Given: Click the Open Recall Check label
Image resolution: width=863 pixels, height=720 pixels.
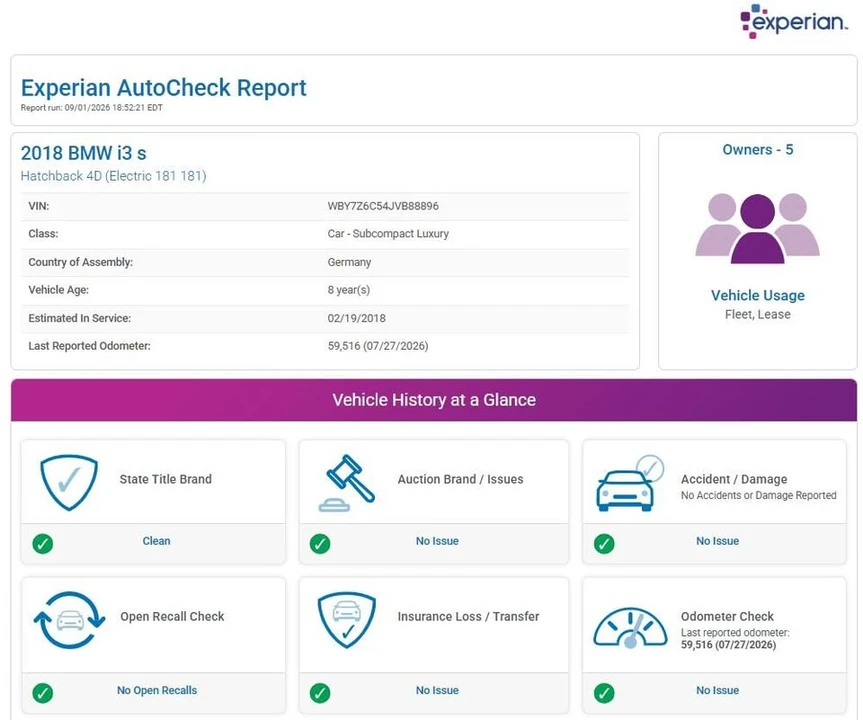Looking at the screenshot, I should click(172, 617).
